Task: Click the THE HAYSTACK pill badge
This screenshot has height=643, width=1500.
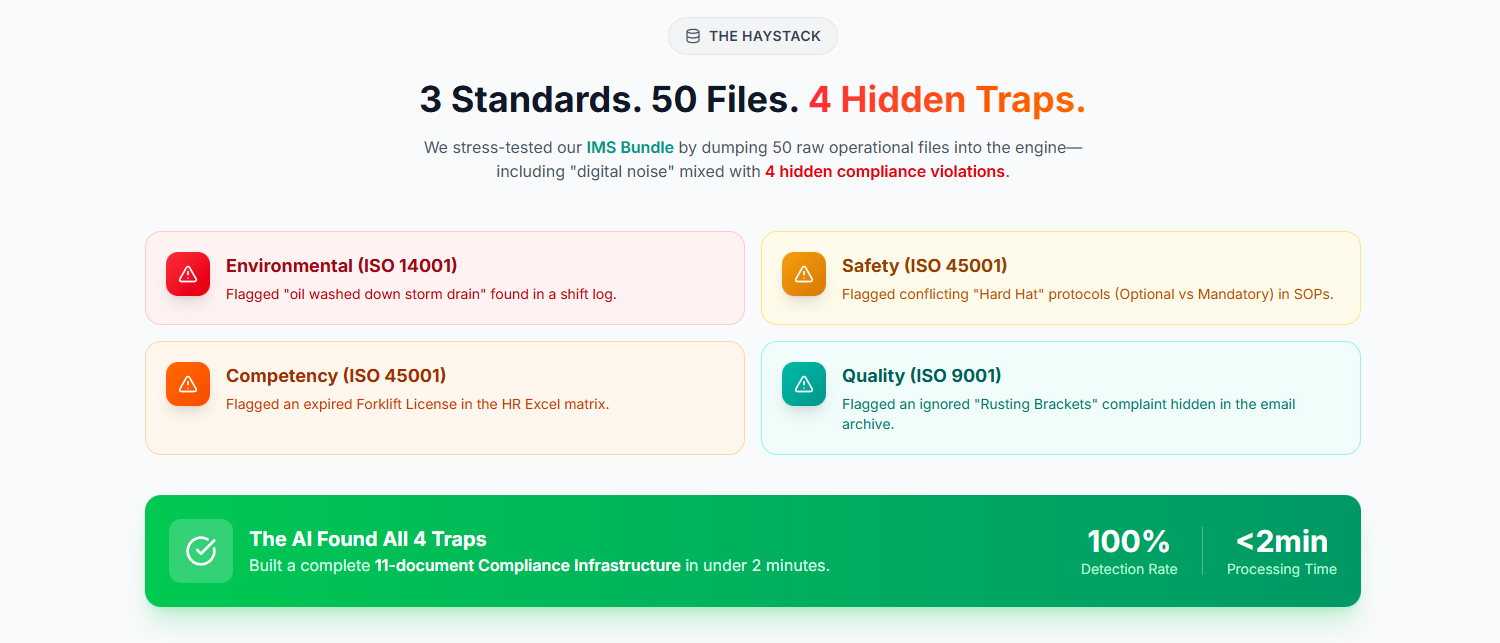Action: (x=752, y=35)
